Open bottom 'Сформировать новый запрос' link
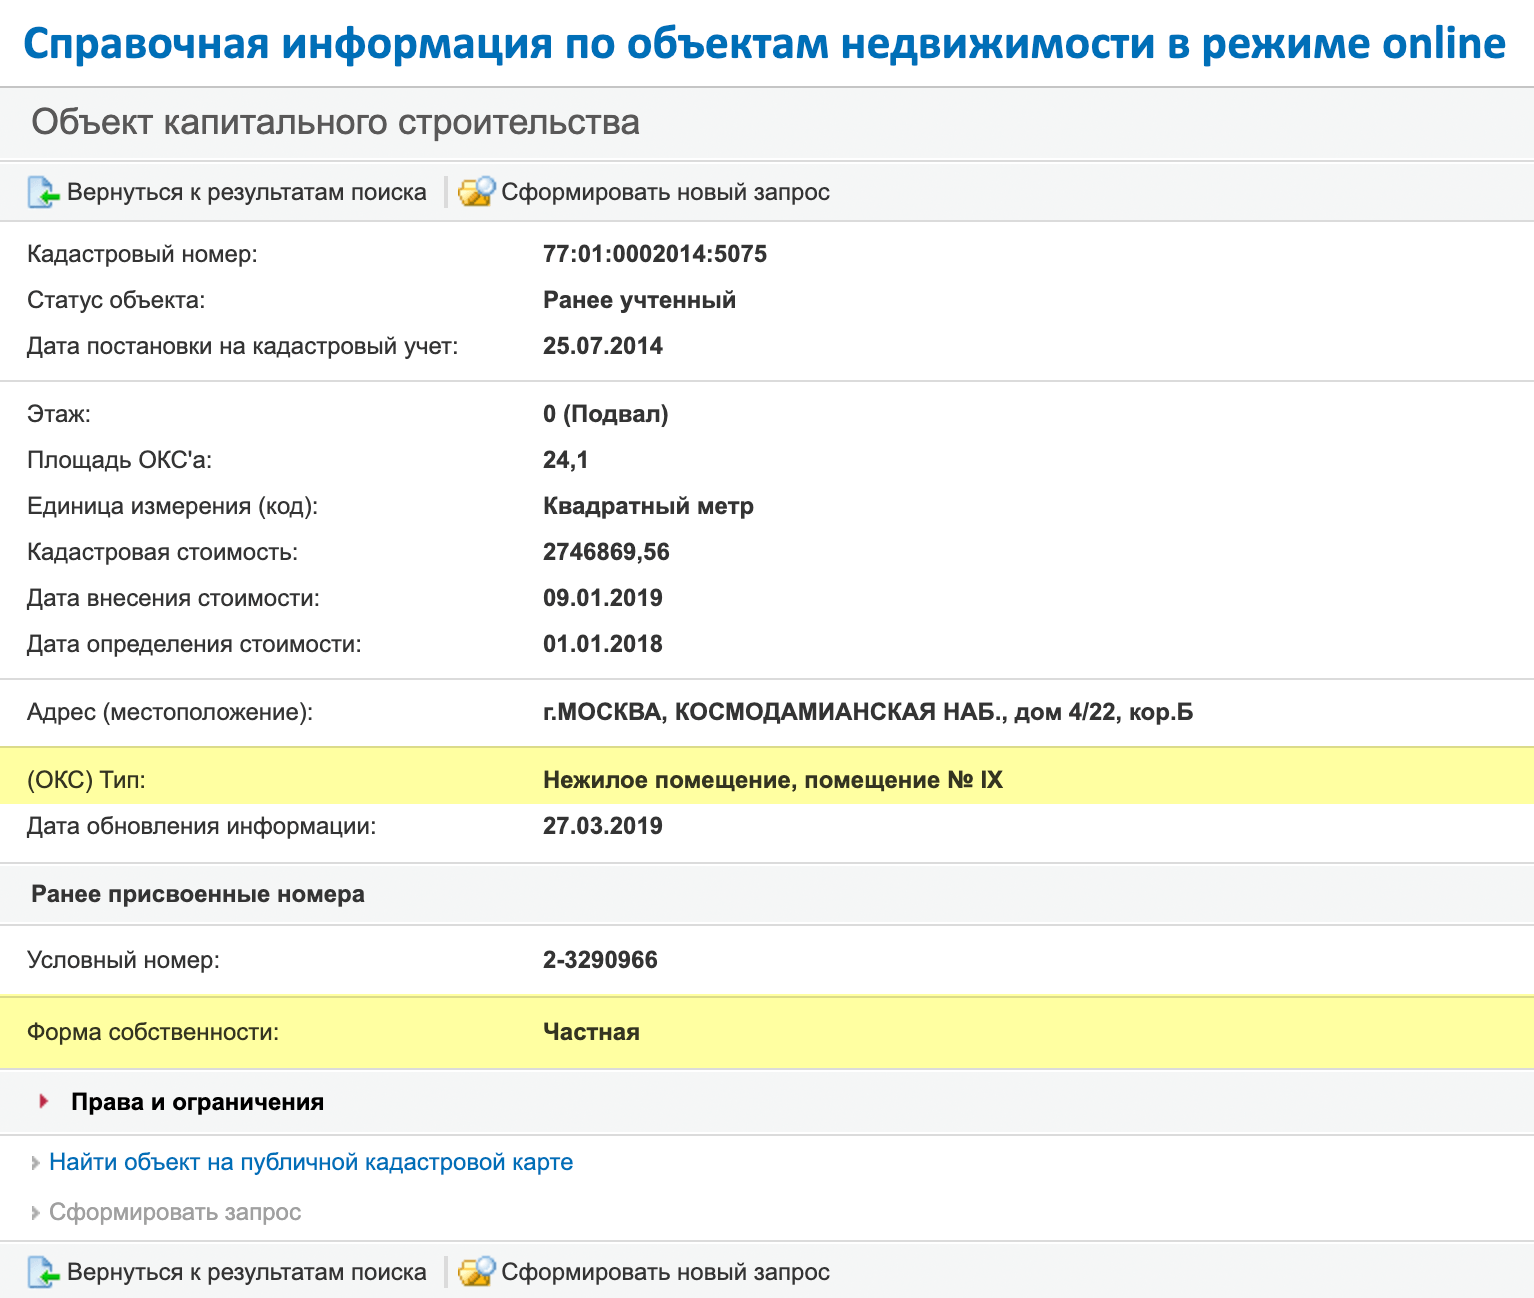This screenshot has height=1298, width=1534. 665,1272
